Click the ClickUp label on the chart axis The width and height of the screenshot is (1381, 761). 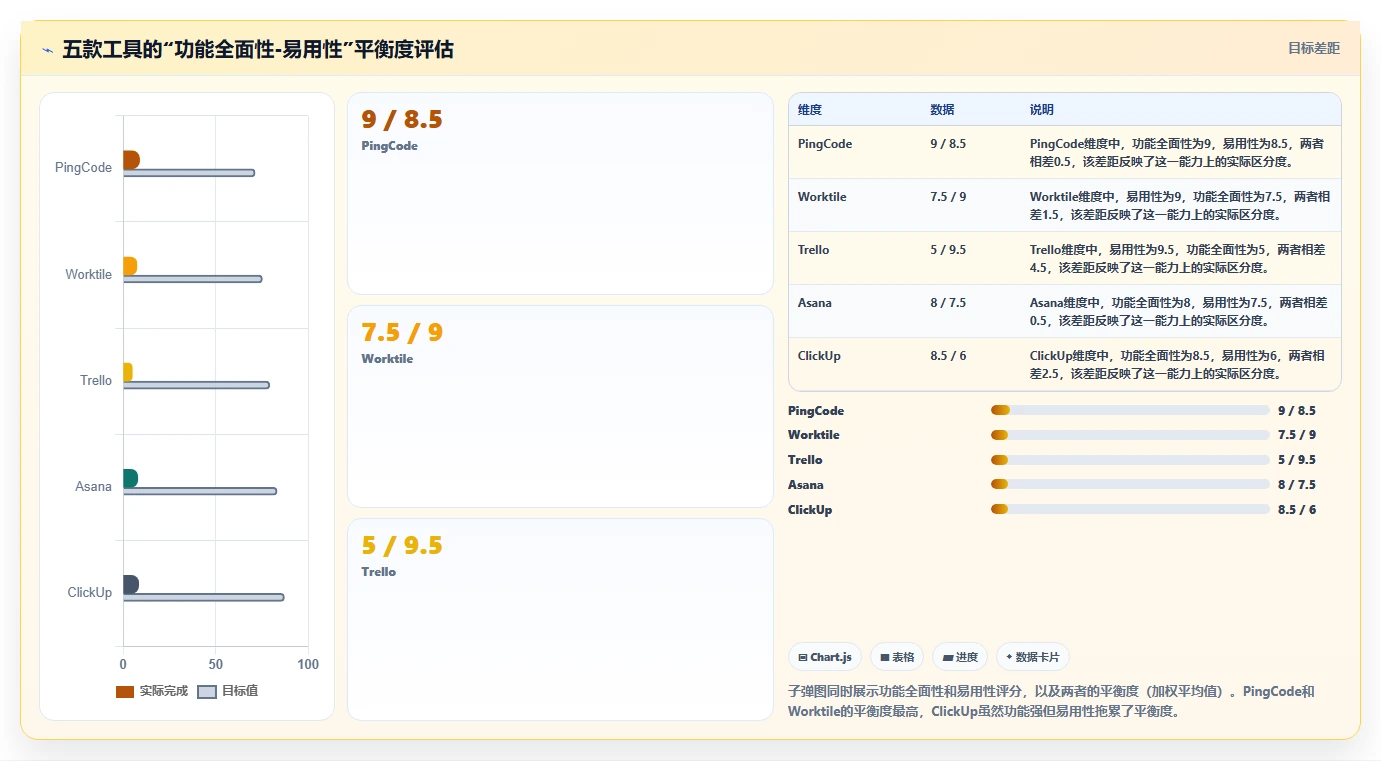coord(90,592)
